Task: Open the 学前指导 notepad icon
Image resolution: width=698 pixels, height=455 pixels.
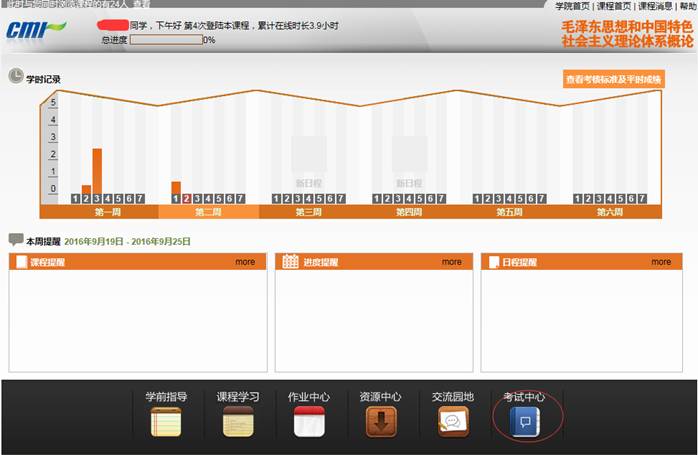Action: 165,422
